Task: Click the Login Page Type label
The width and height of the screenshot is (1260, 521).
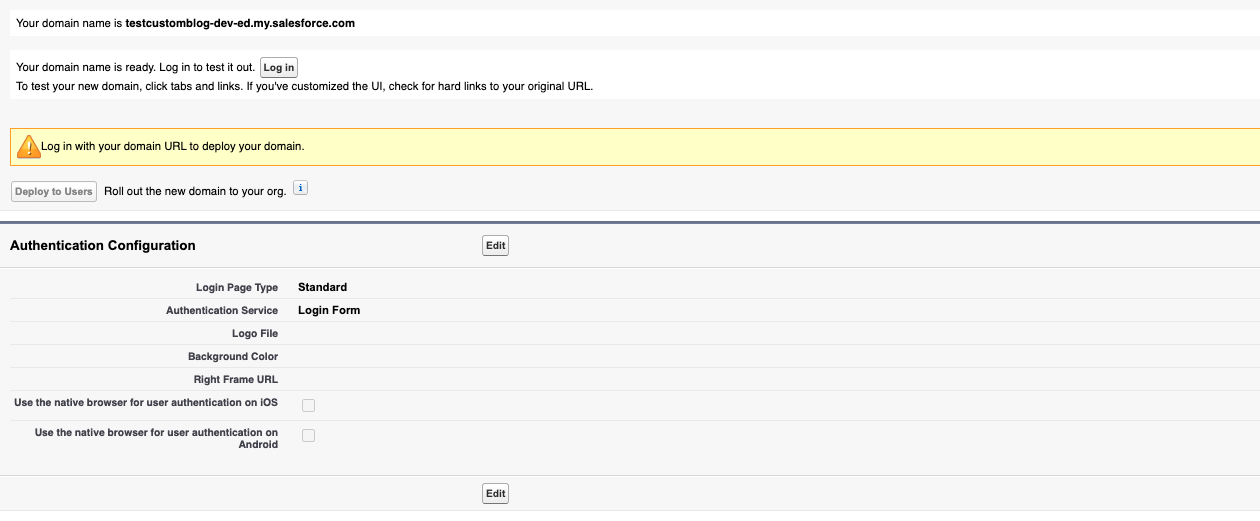Action: click(236, 288)
